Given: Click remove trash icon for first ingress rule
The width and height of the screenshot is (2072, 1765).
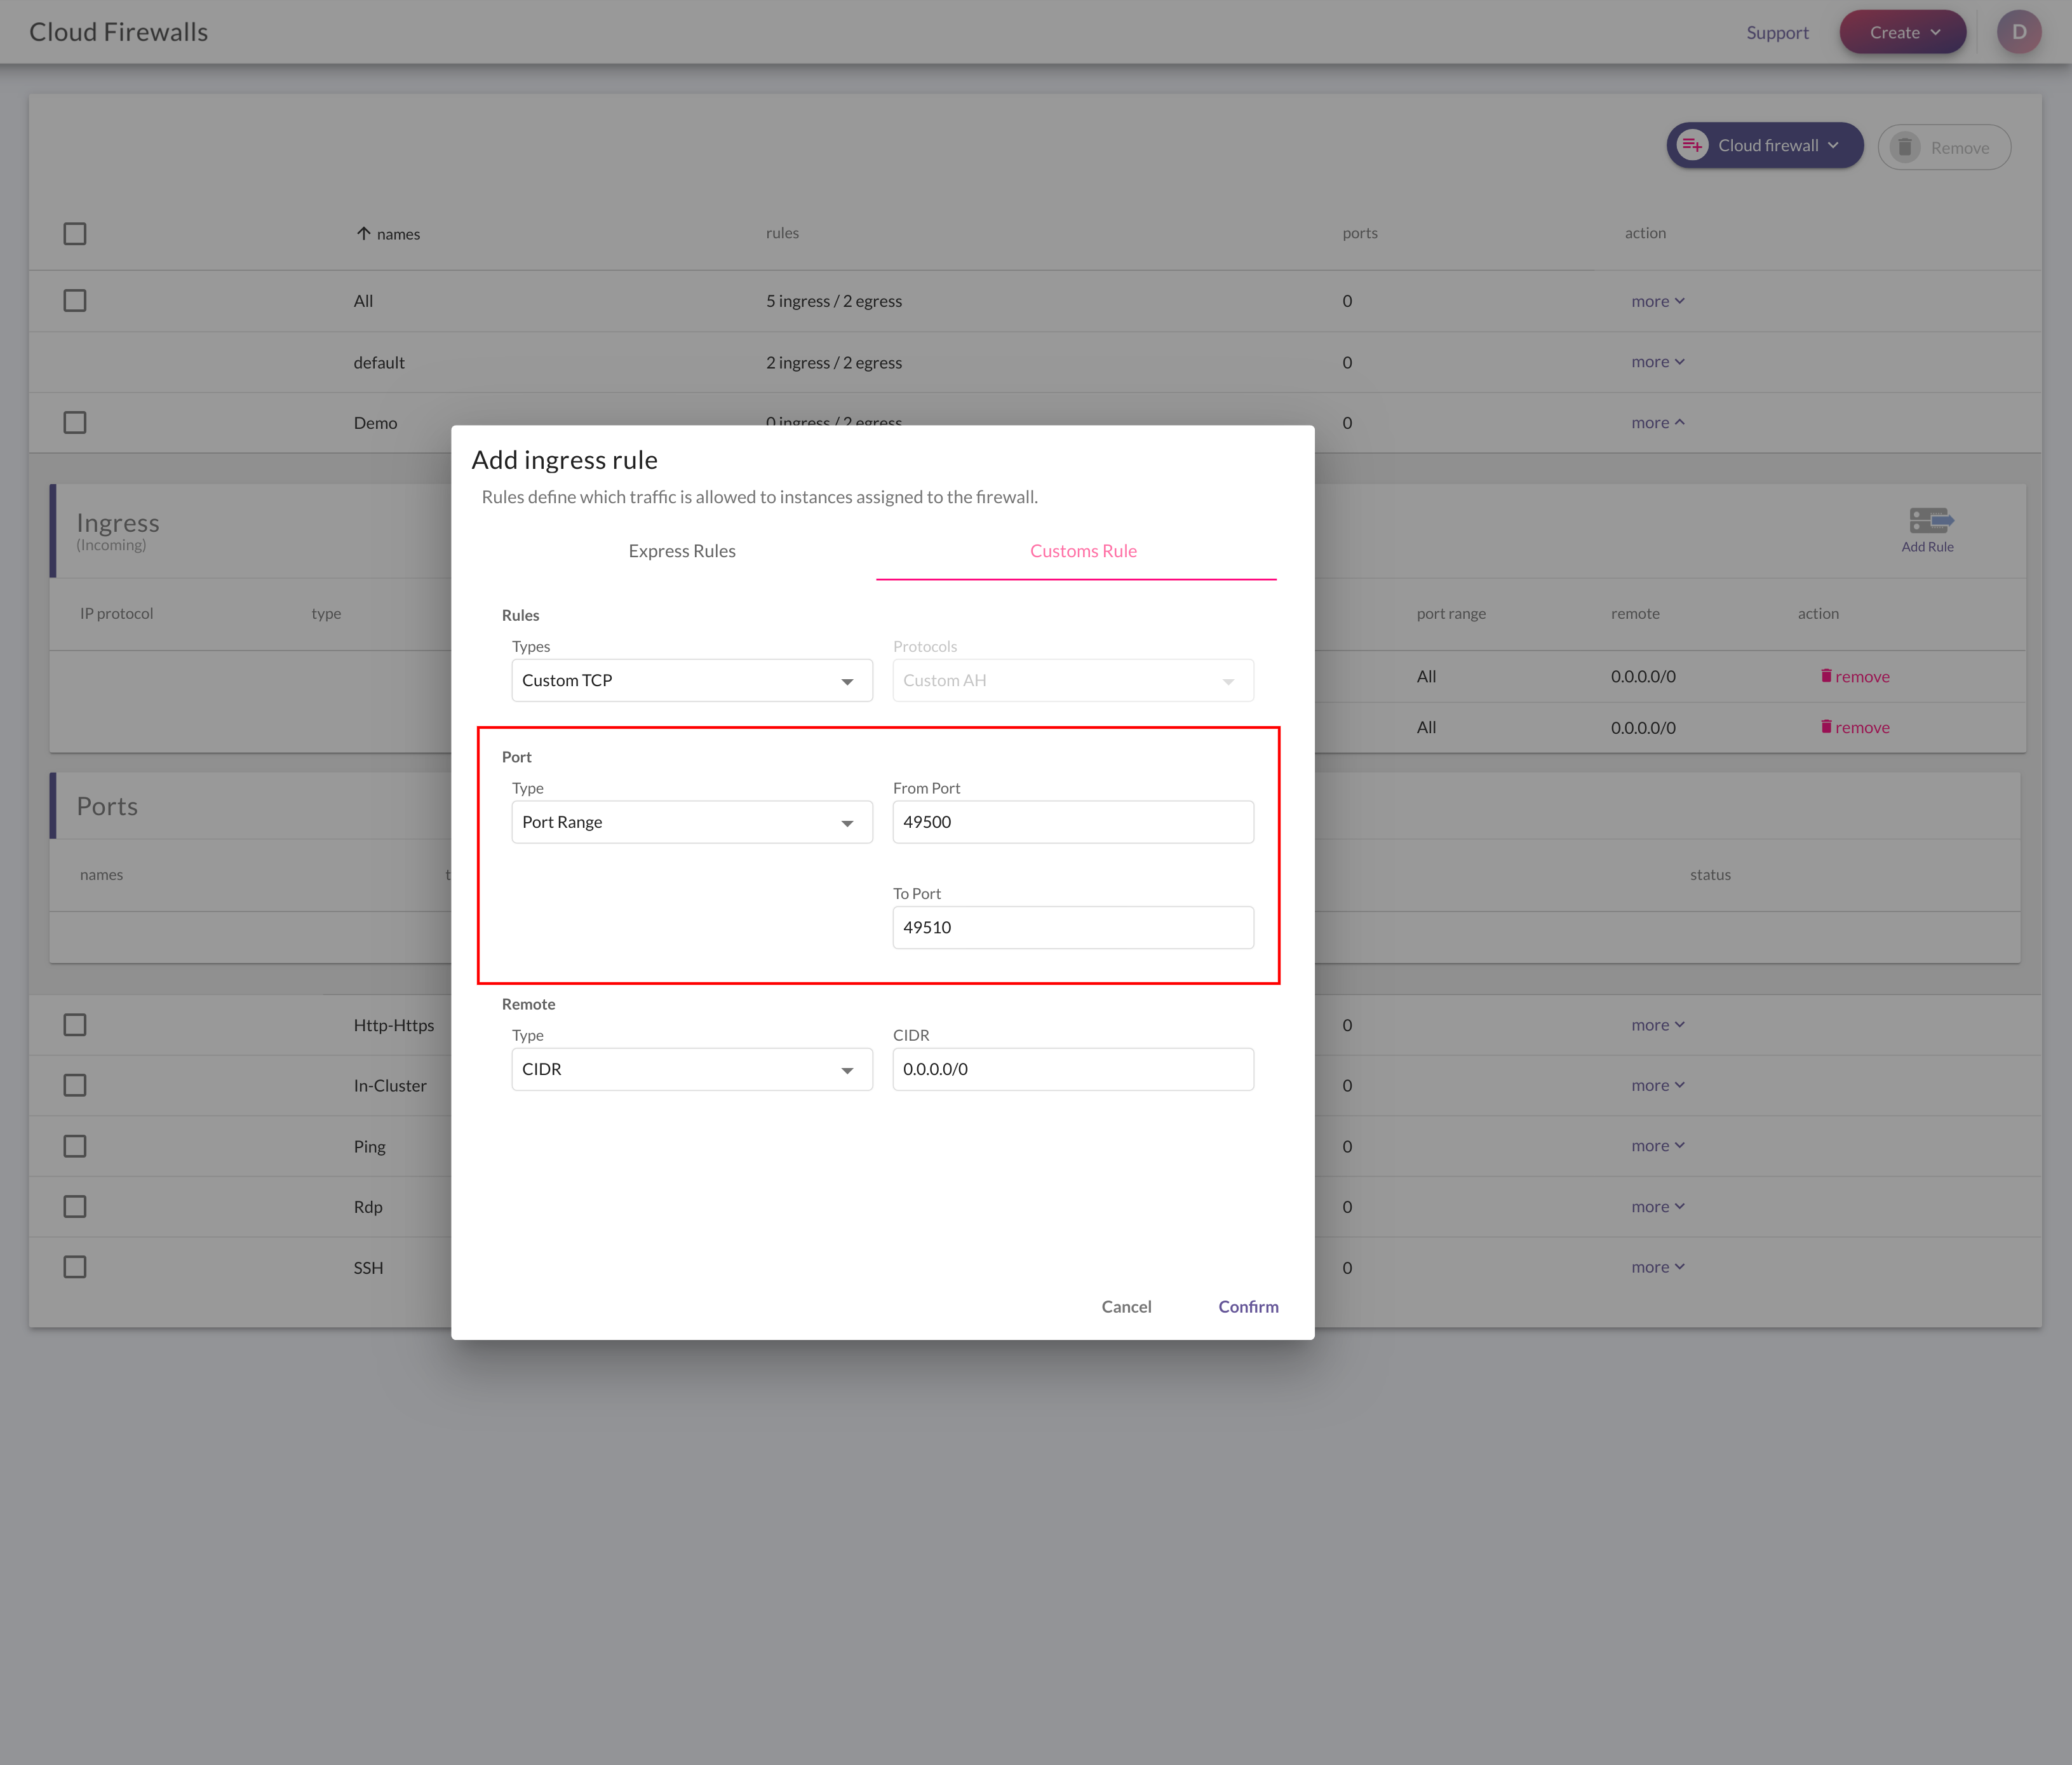Looking at the screenshot, I should tap(1826, 676).
